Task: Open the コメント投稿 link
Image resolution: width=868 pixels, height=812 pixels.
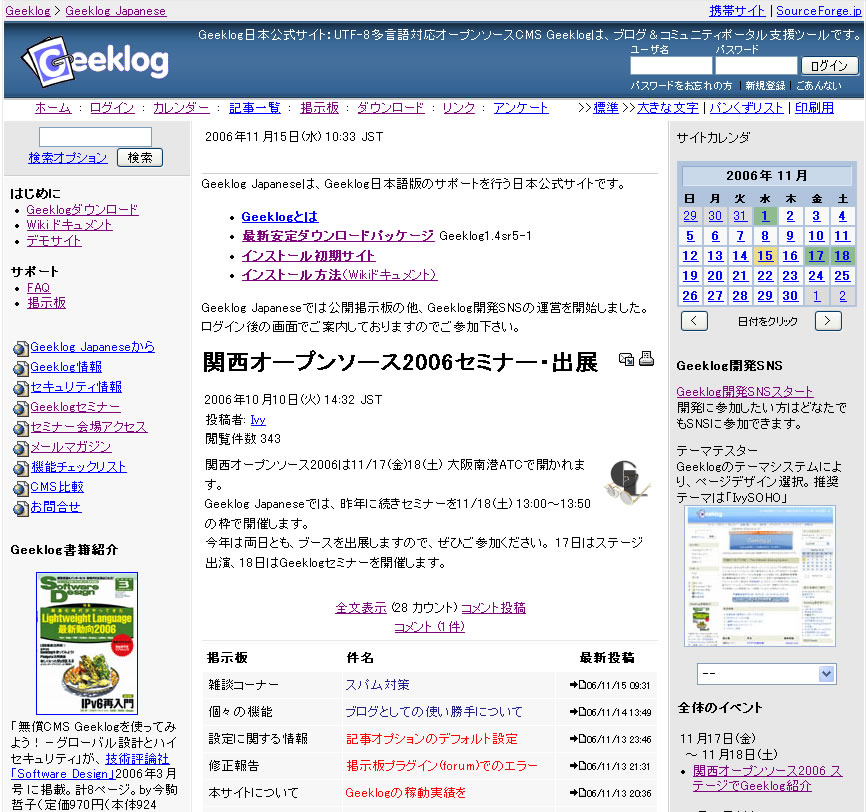Action: [493, 608]
